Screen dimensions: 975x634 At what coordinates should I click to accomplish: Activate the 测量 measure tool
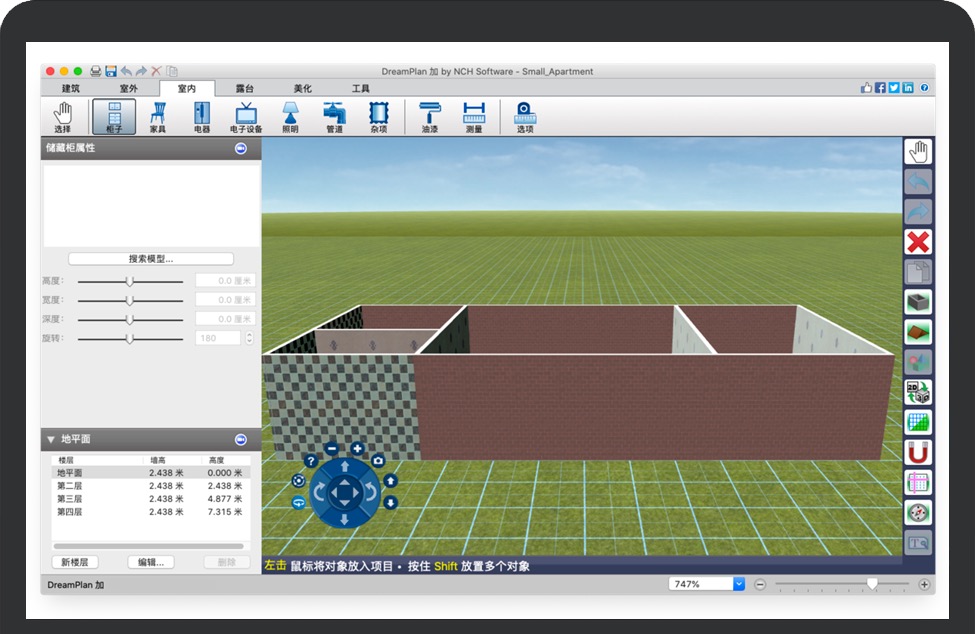pyautogui.click(x=474, y=116)
